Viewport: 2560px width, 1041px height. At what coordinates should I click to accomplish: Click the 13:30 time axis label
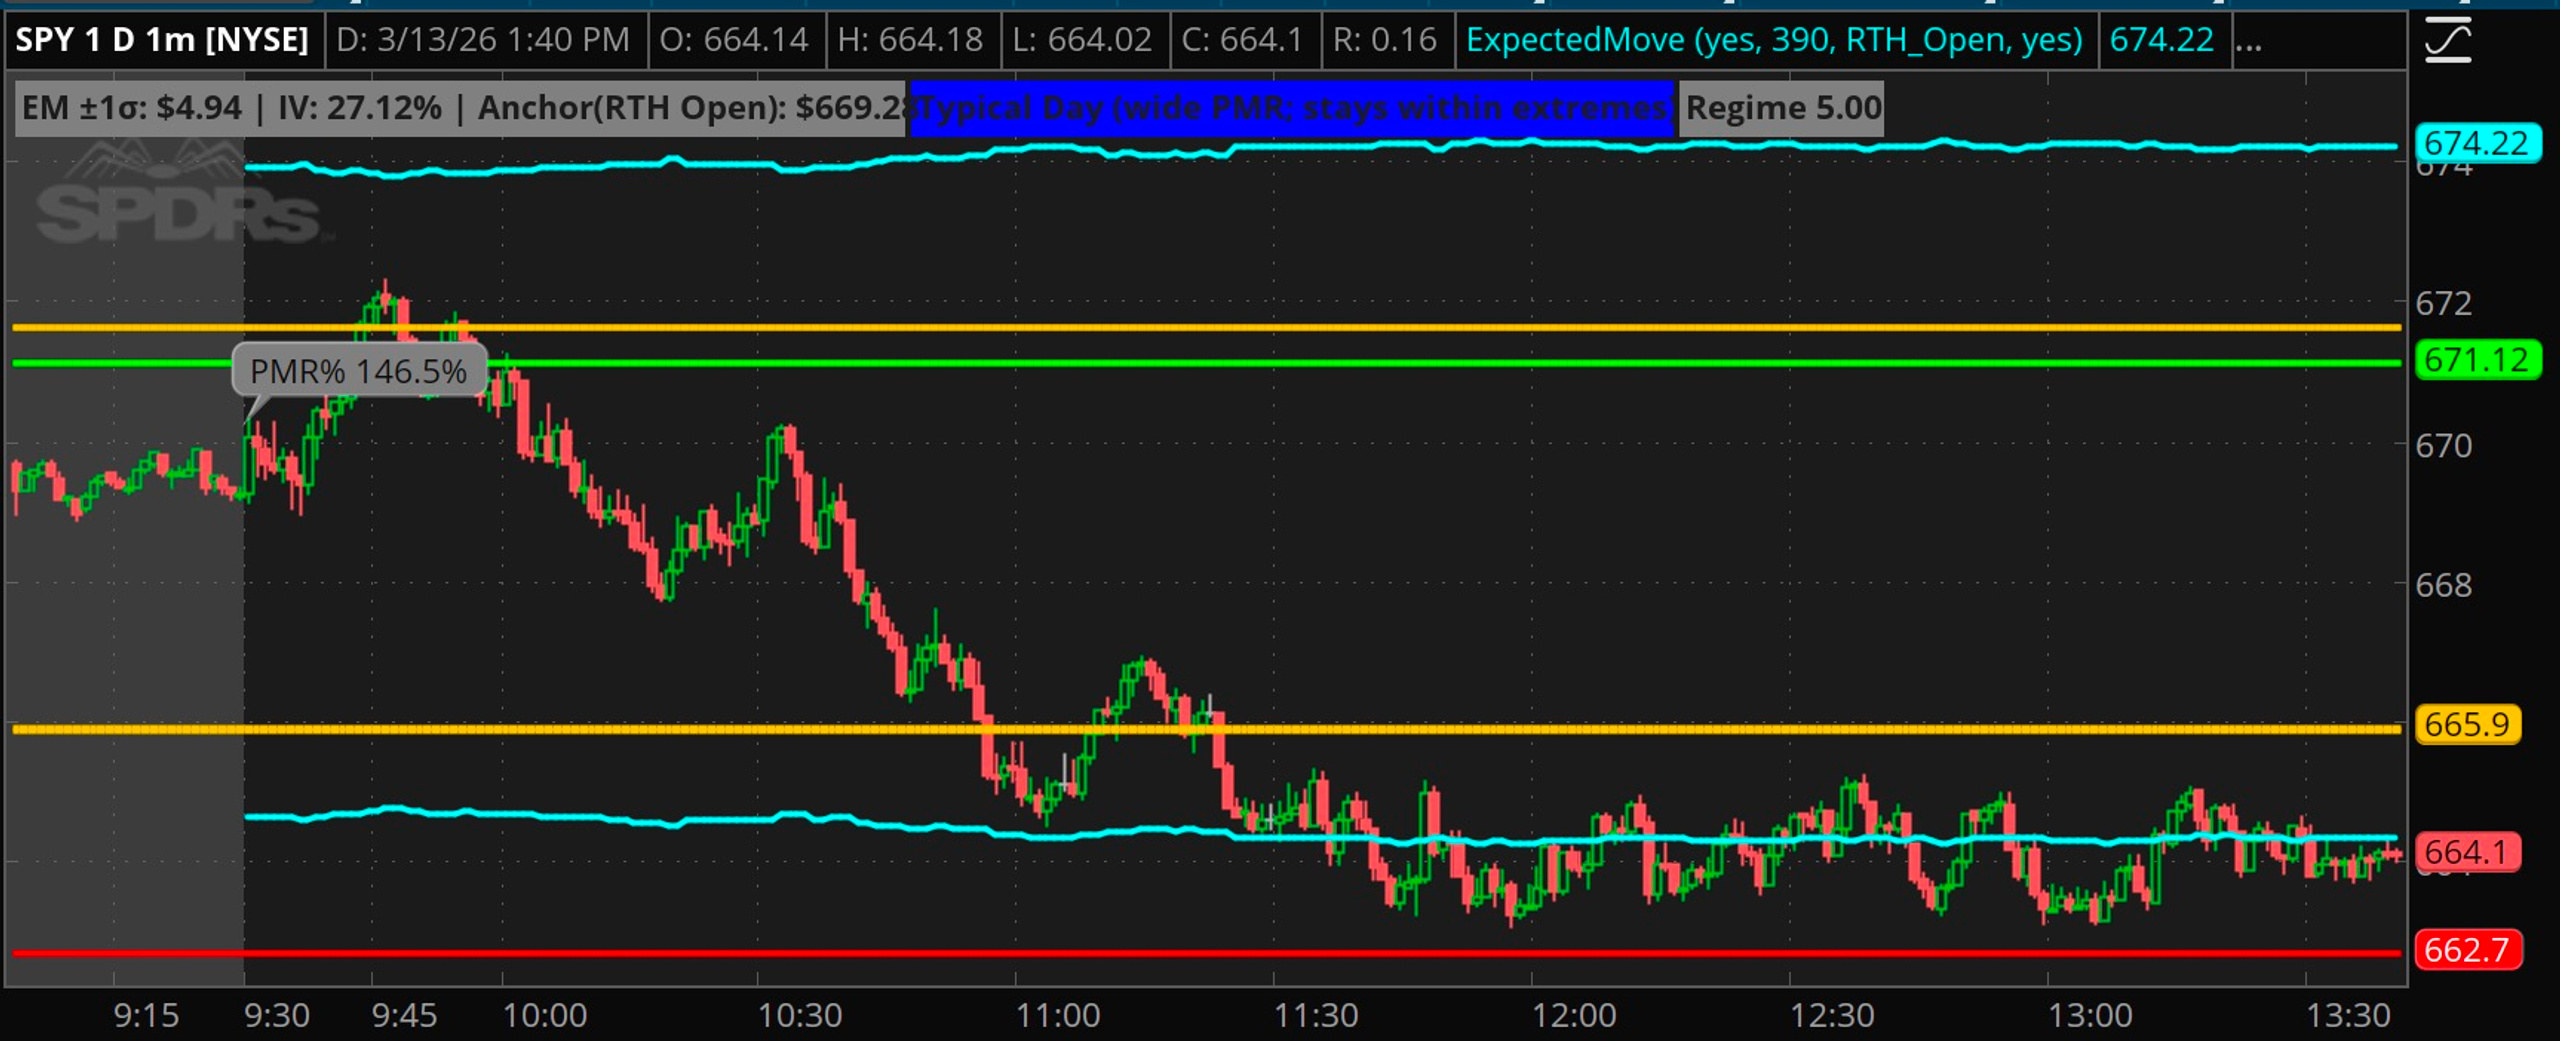(x=2348, y=1016)
